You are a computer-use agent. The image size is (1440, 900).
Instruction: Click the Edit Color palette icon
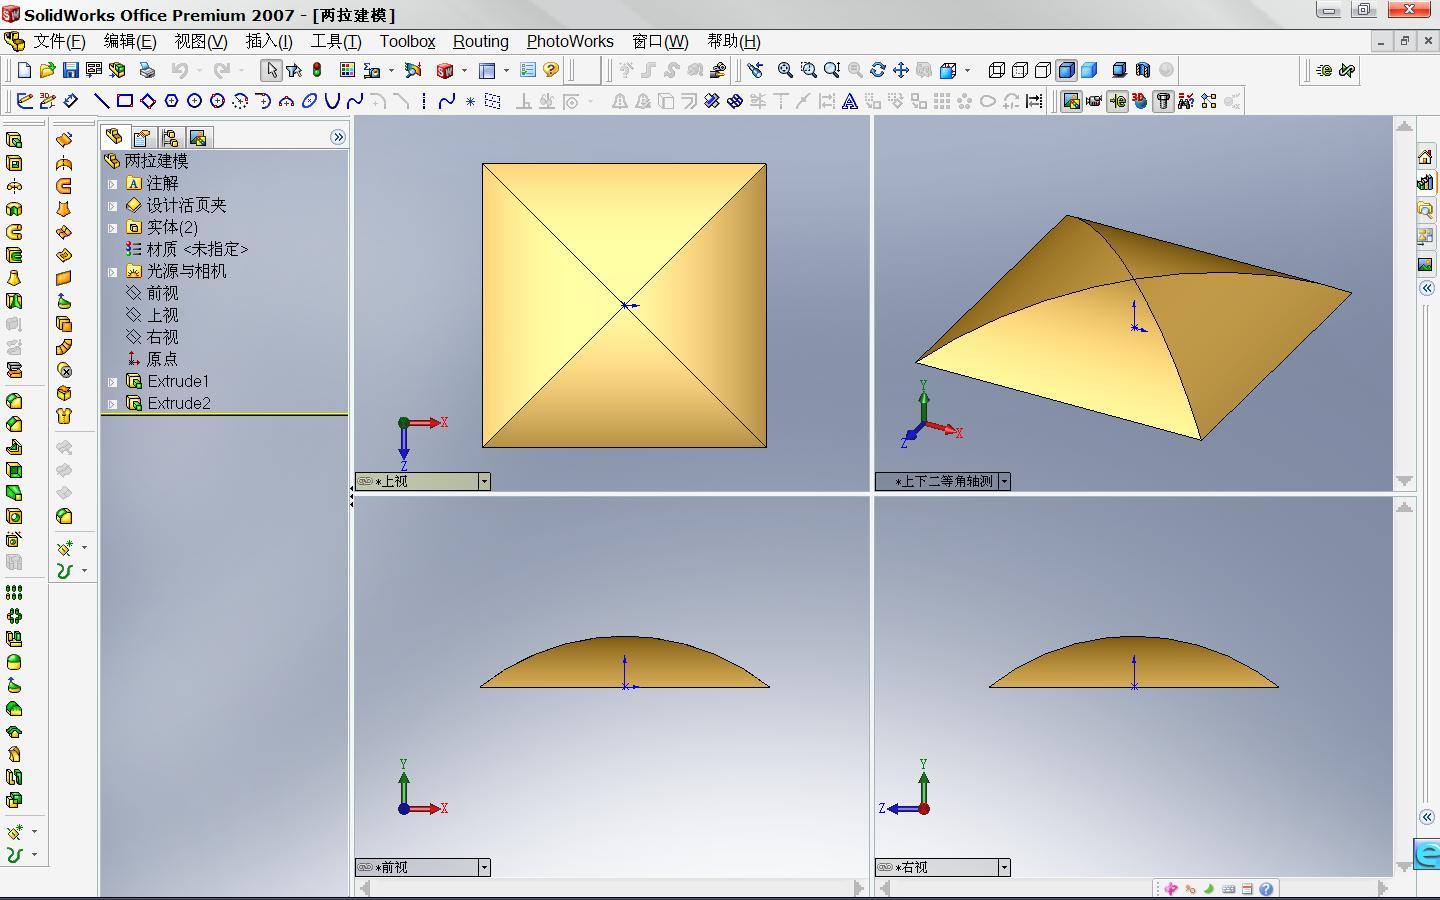pyautogui.click(x=347, y=70)
